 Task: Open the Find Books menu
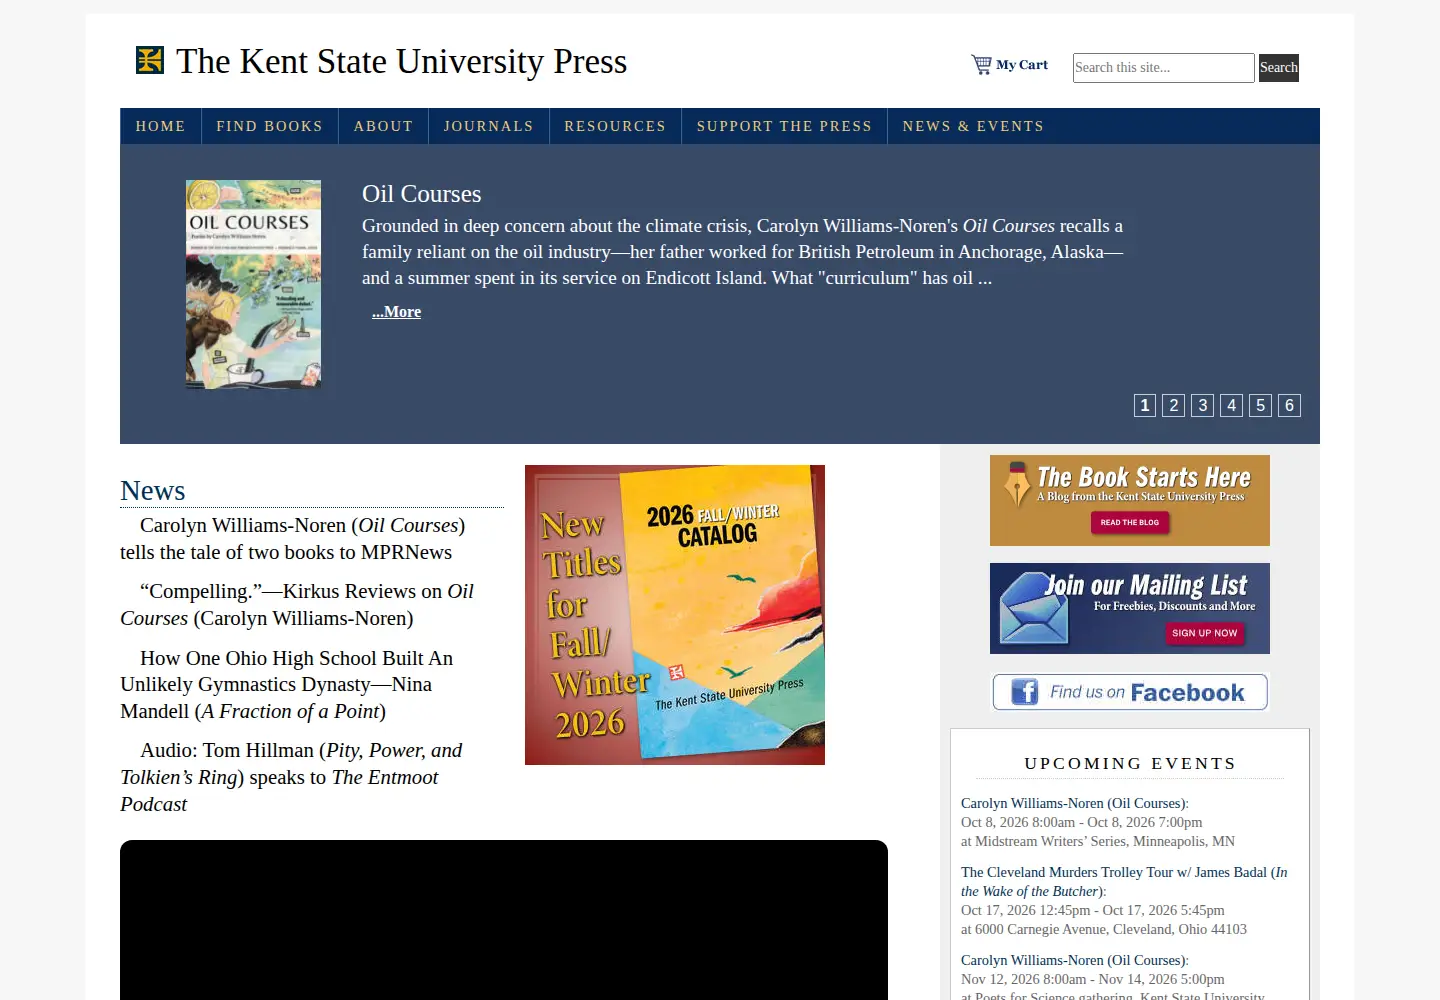pyautogui.click(x=270, y=126)
